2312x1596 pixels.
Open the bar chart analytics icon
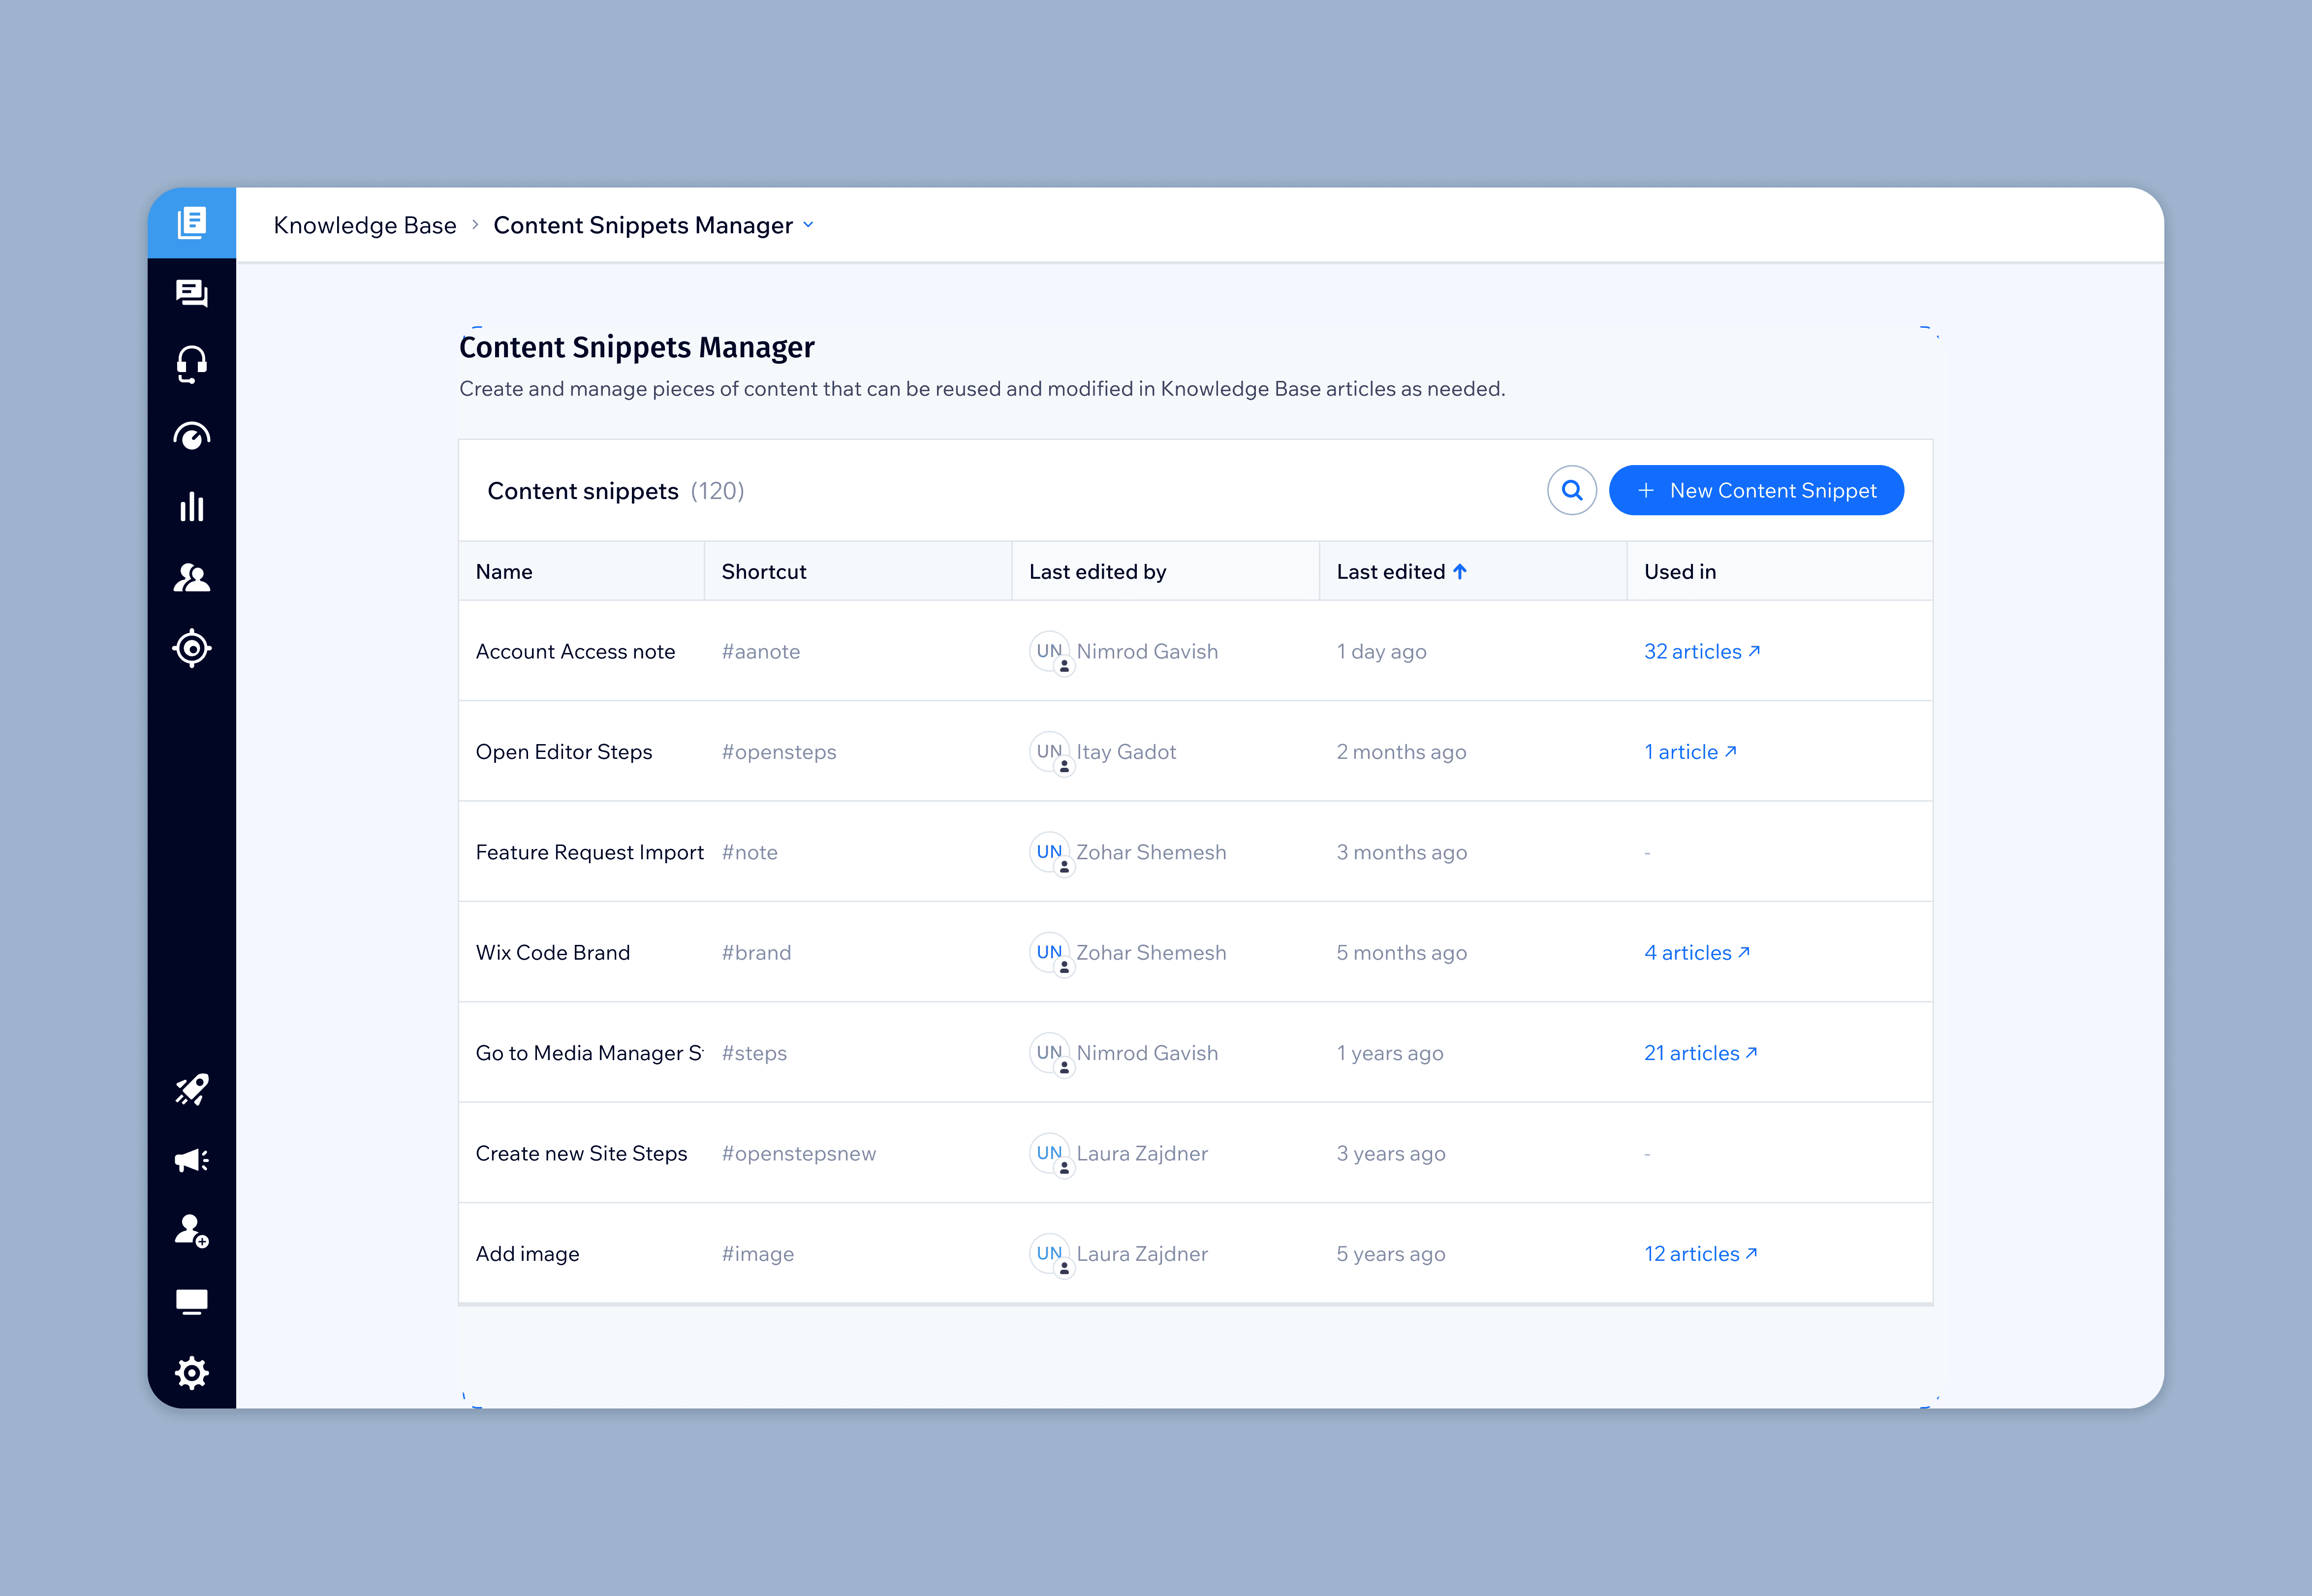(191, 507)
